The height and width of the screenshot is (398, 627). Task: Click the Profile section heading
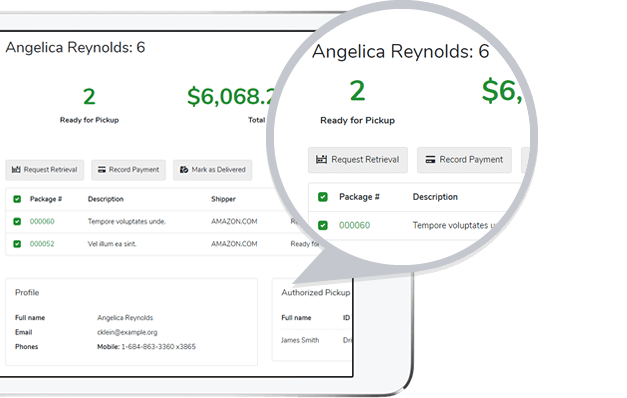tap(27, 292)
